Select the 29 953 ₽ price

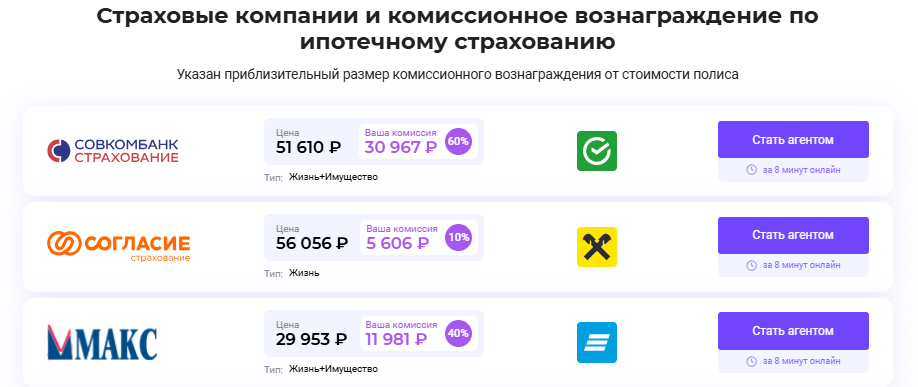click(x=311, y=339)
